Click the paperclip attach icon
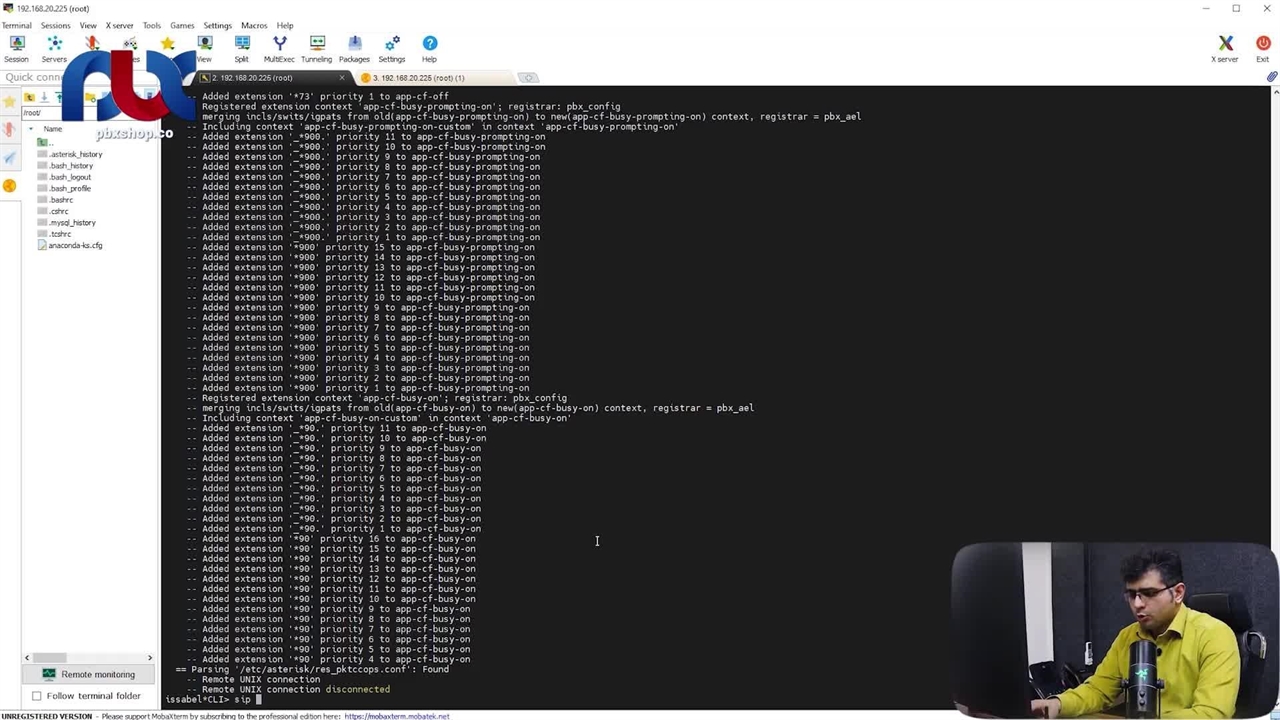The width and height of the screenshot is (1280, 720). tap(1271, 77)
